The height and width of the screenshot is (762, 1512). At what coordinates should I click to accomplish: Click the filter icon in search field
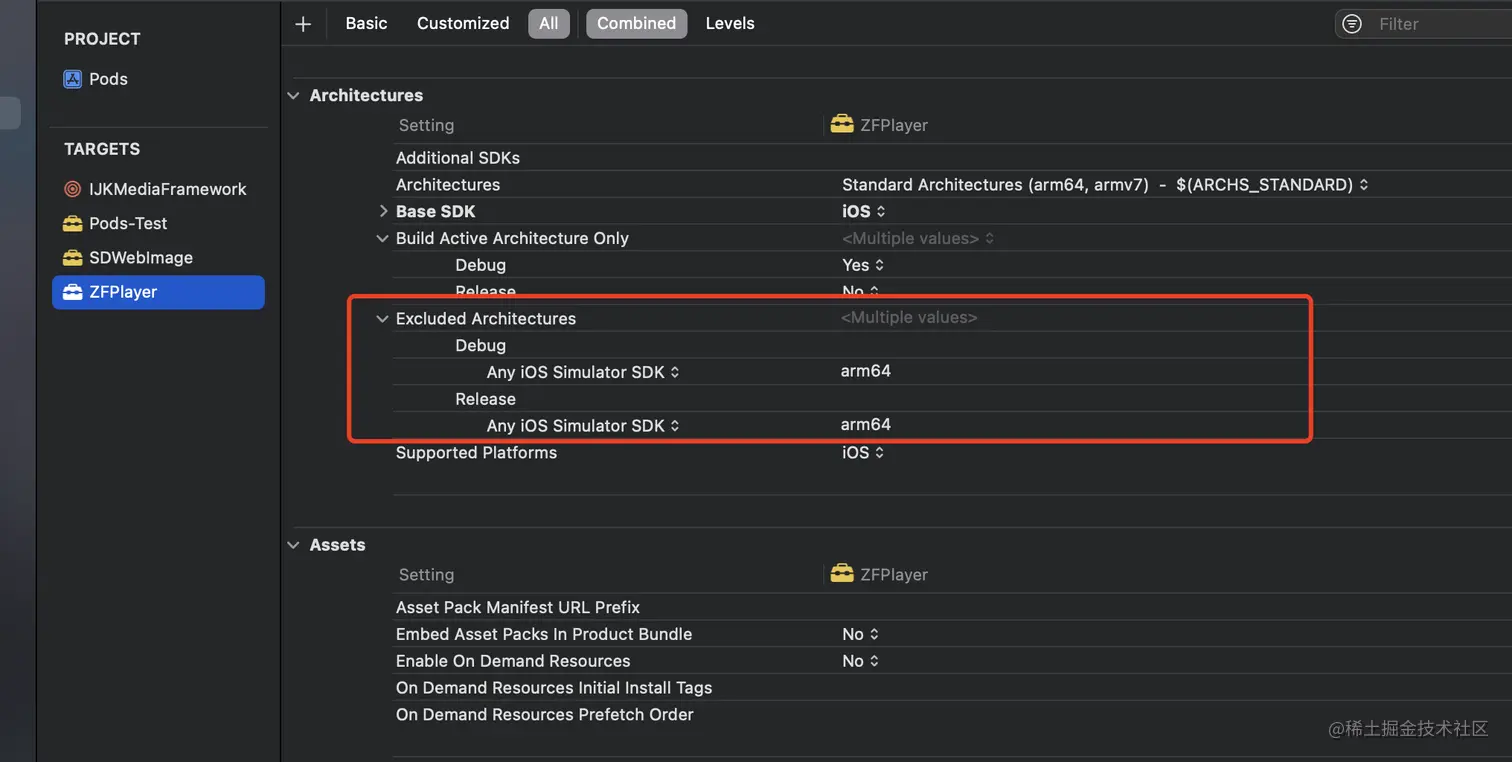point(1352,24)
